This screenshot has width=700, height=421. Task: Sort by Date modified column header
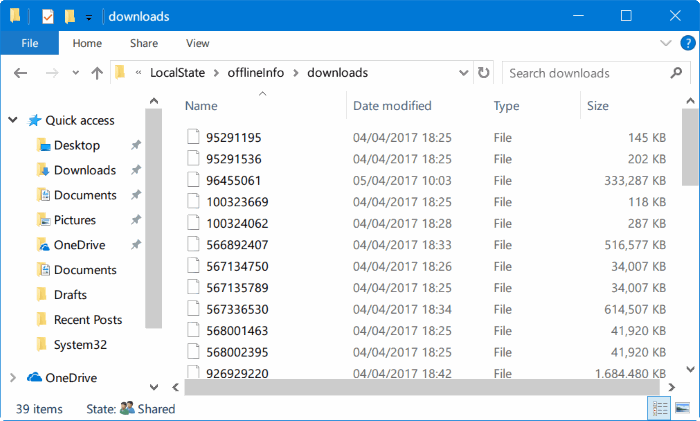click(x=392, y=105)
